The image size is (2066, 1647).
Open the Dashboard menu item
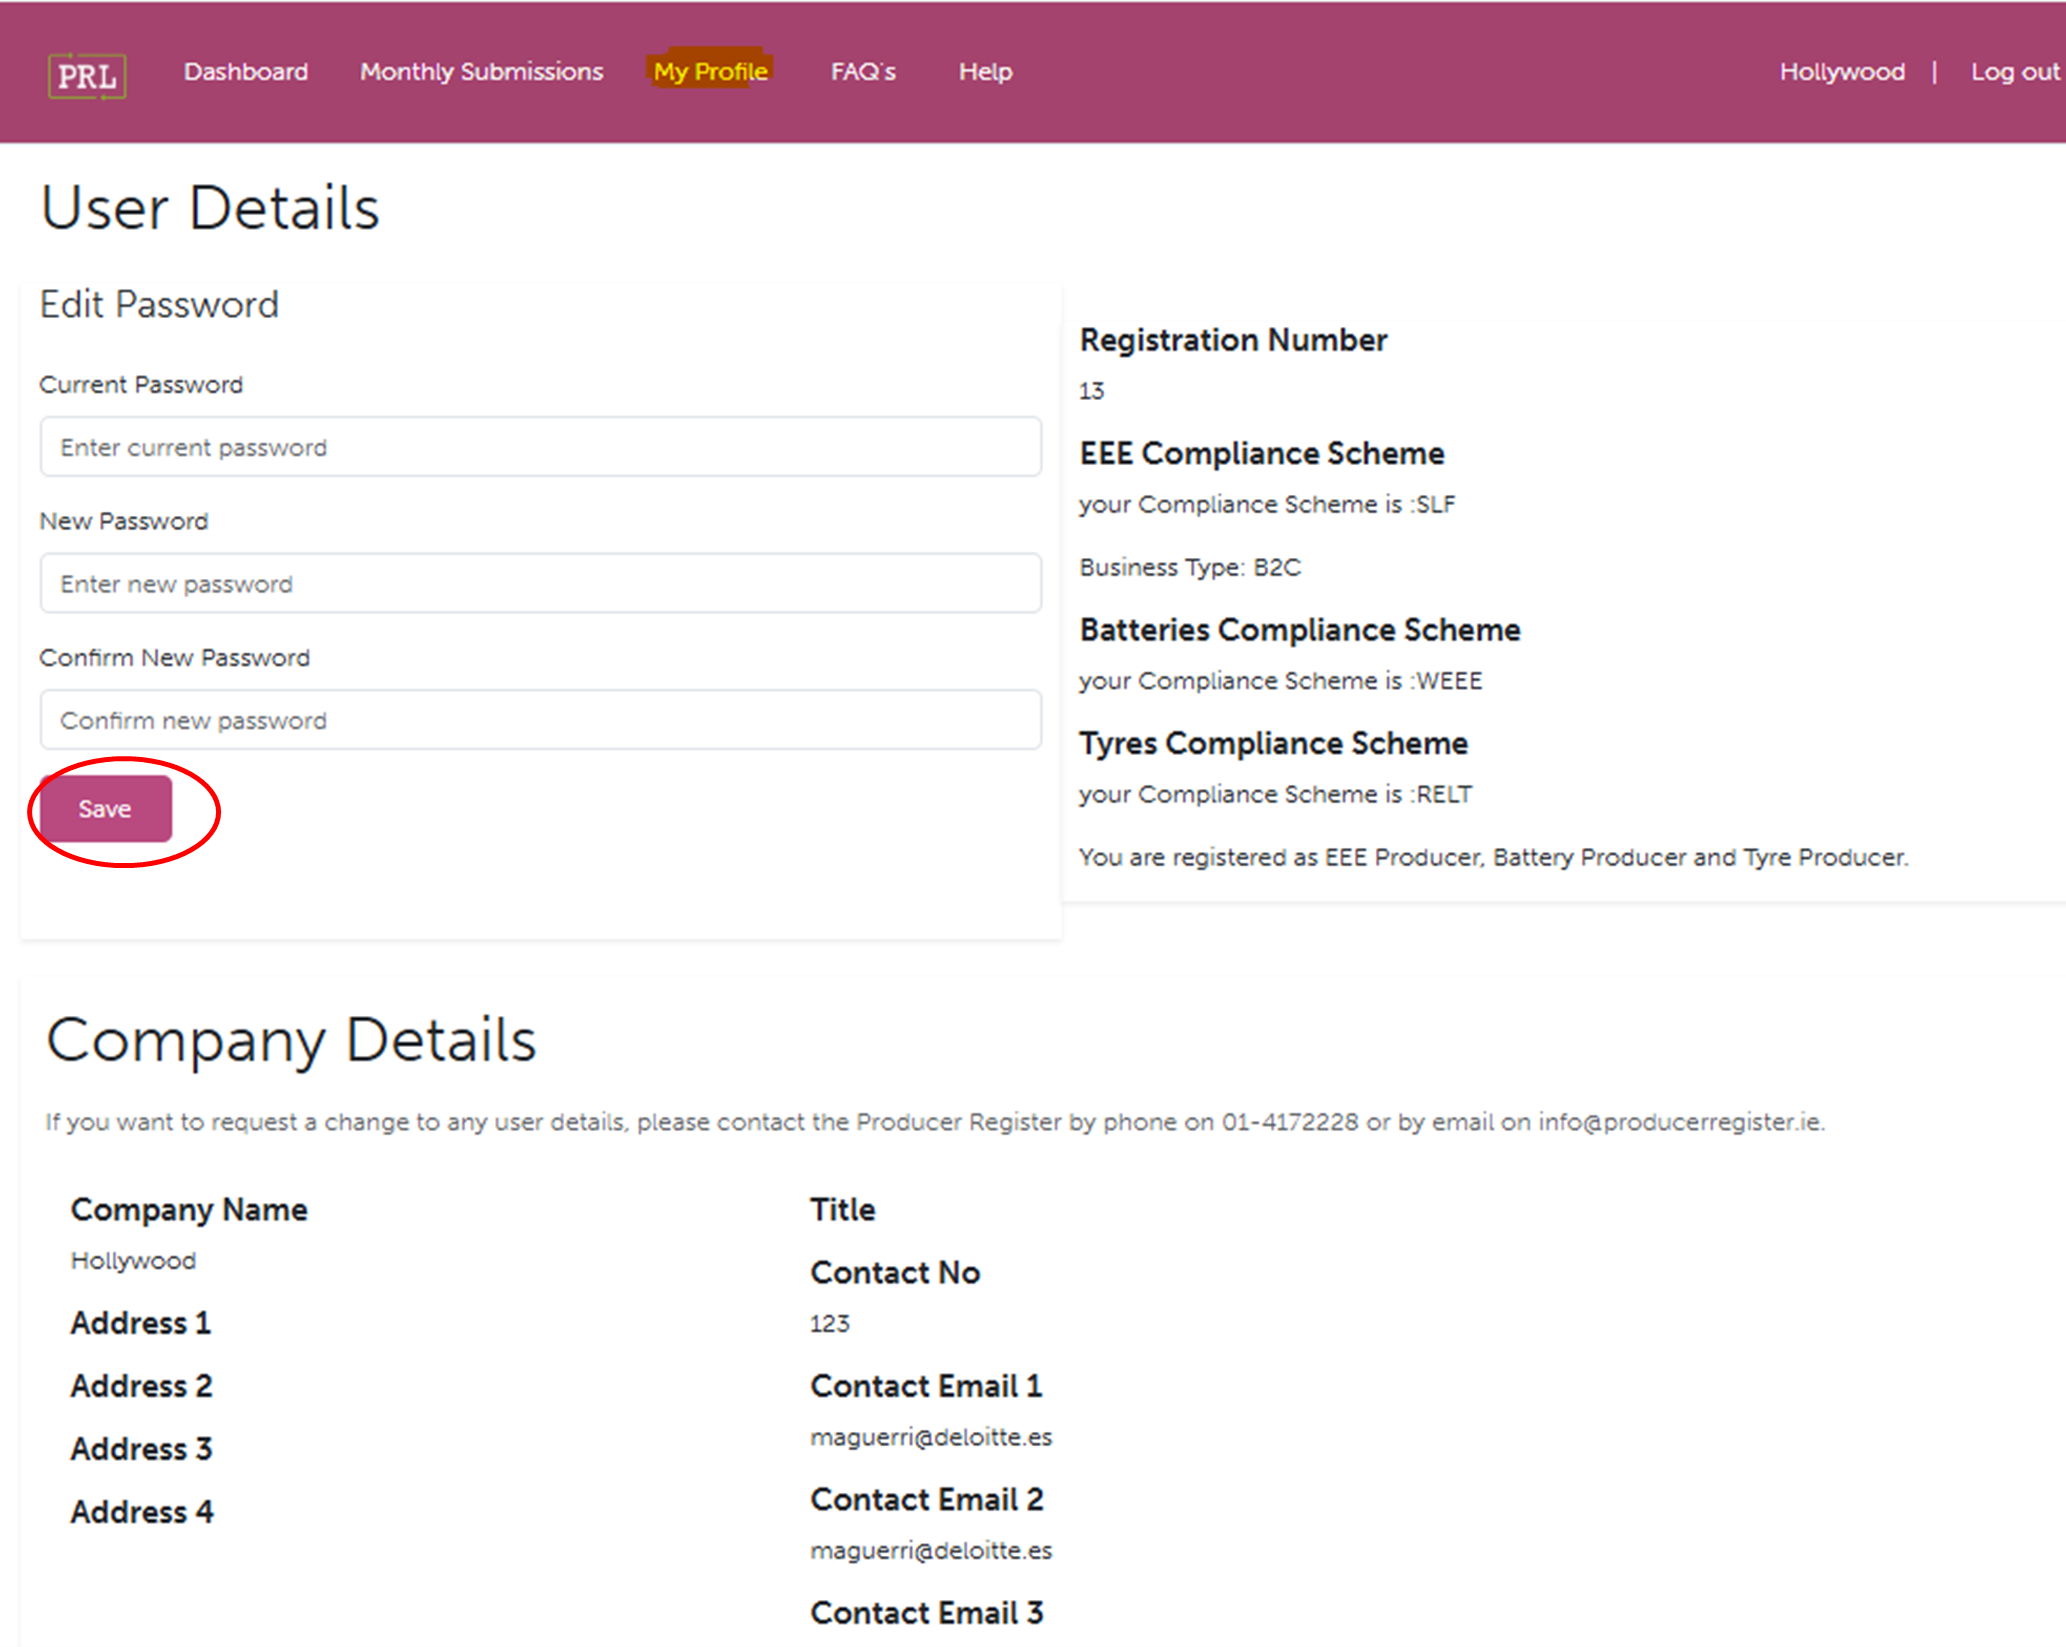point(245,72)
